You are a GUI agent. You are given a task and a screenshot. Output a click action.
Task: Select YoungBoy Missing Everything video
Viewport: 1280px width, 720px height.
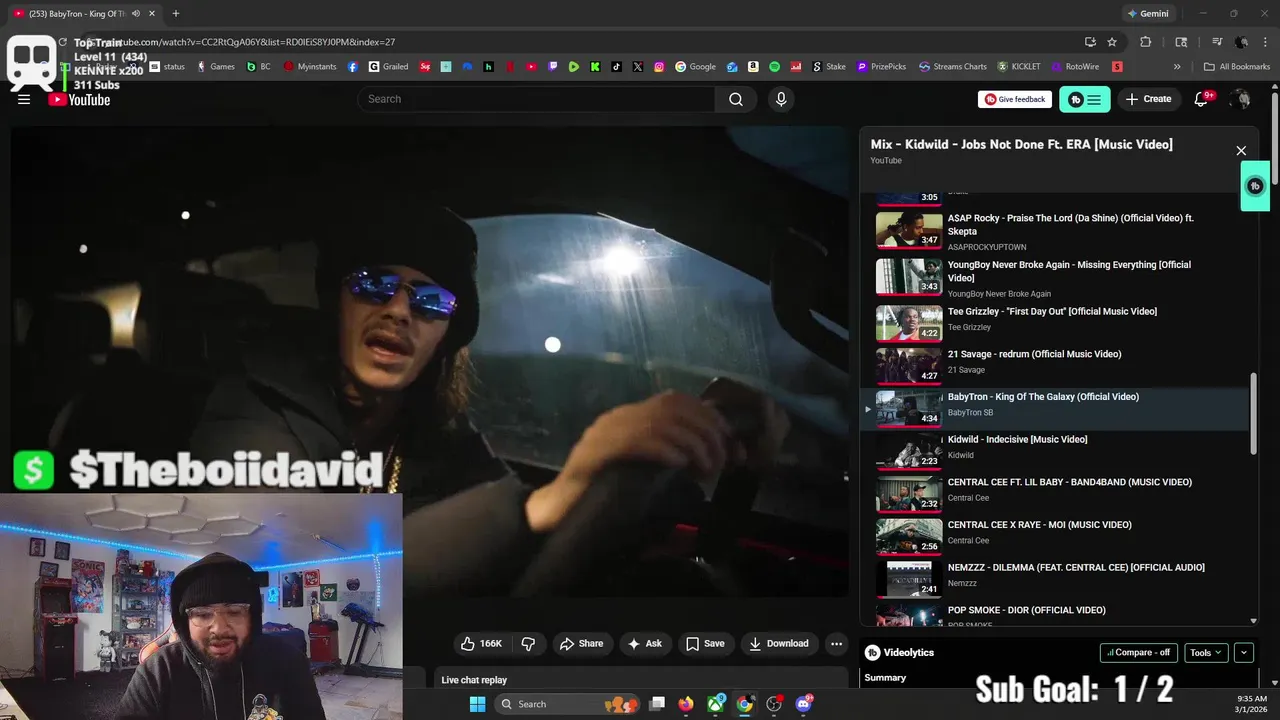tap(1054, 277)
